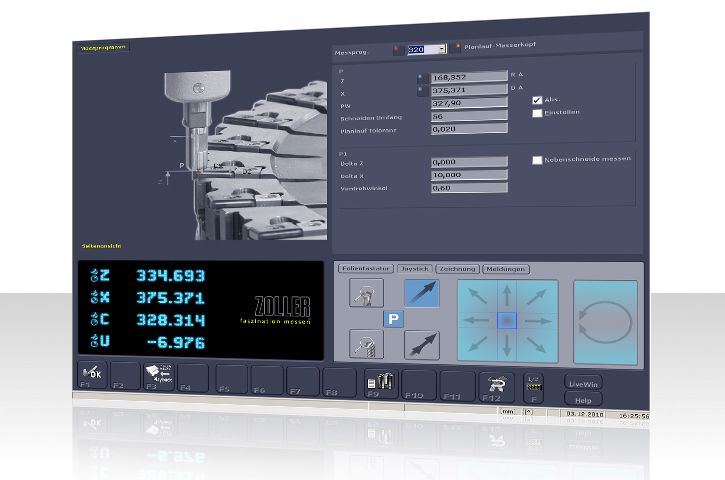Switch to the Folientastatur tab
The width and height of the screenshot is (725, 480).
pos(365,269)
